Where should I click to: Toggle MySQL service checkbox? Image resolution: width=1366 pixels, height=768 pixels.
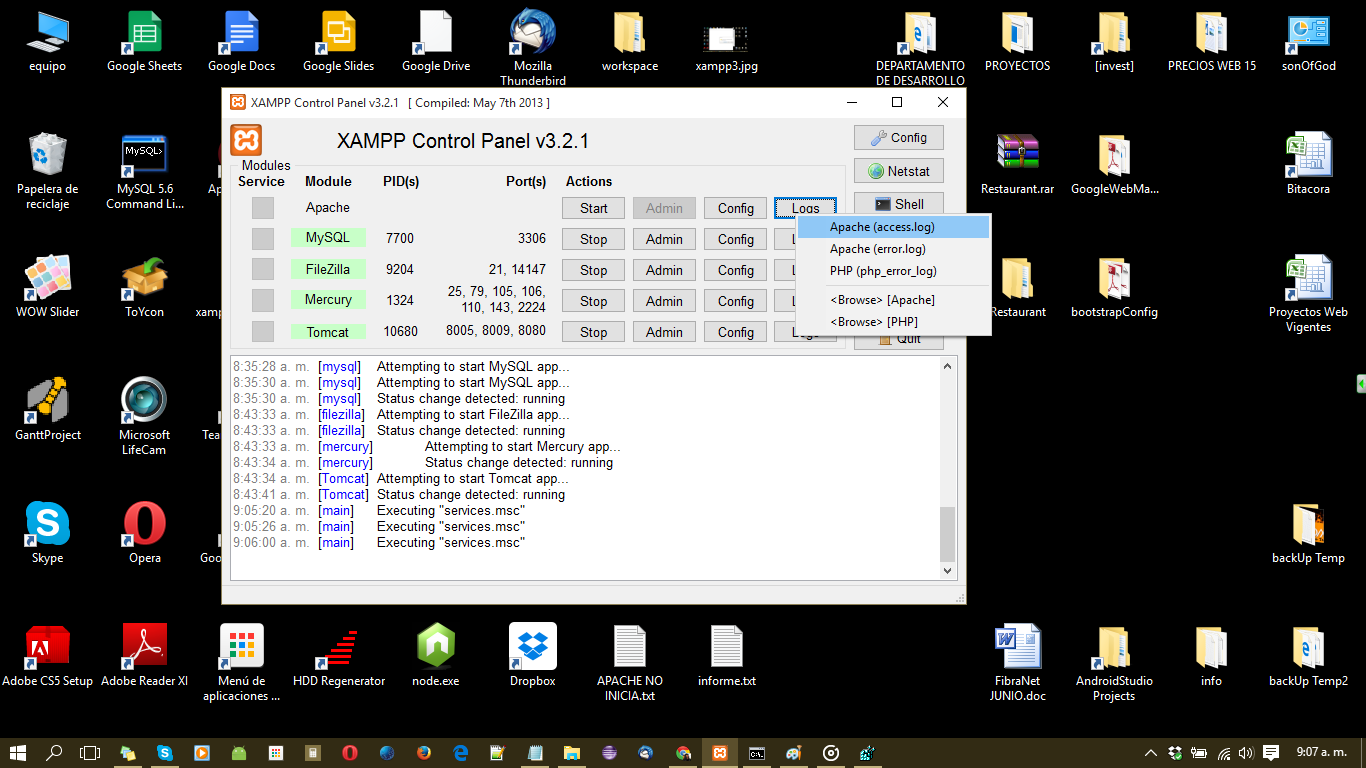click(x=262, y=239)
